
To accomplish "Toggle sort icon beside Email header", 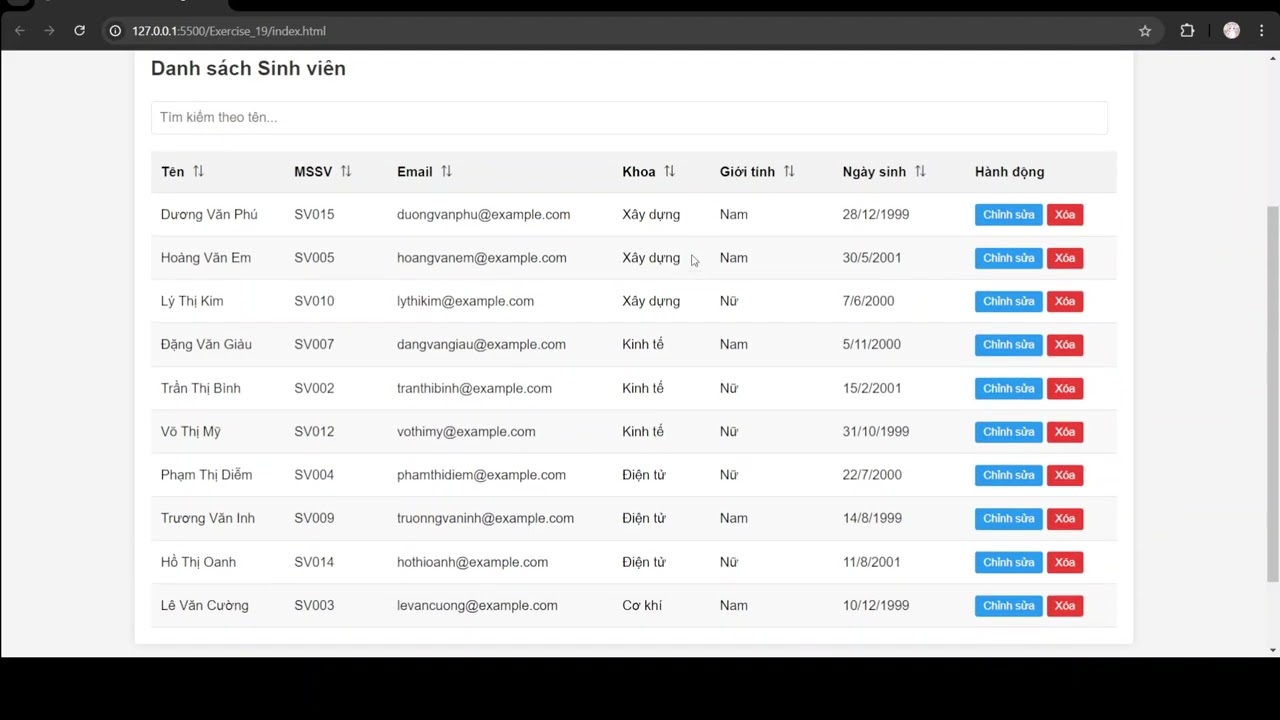I will (446, 172).
